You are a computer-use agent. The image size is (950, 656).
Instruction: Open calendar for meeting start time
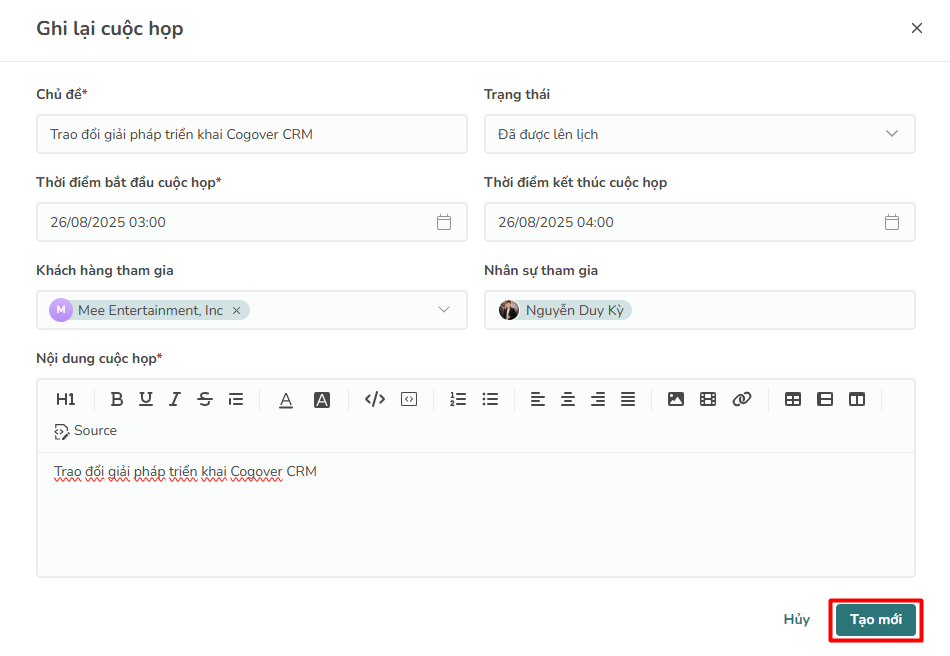coord(444,222)
